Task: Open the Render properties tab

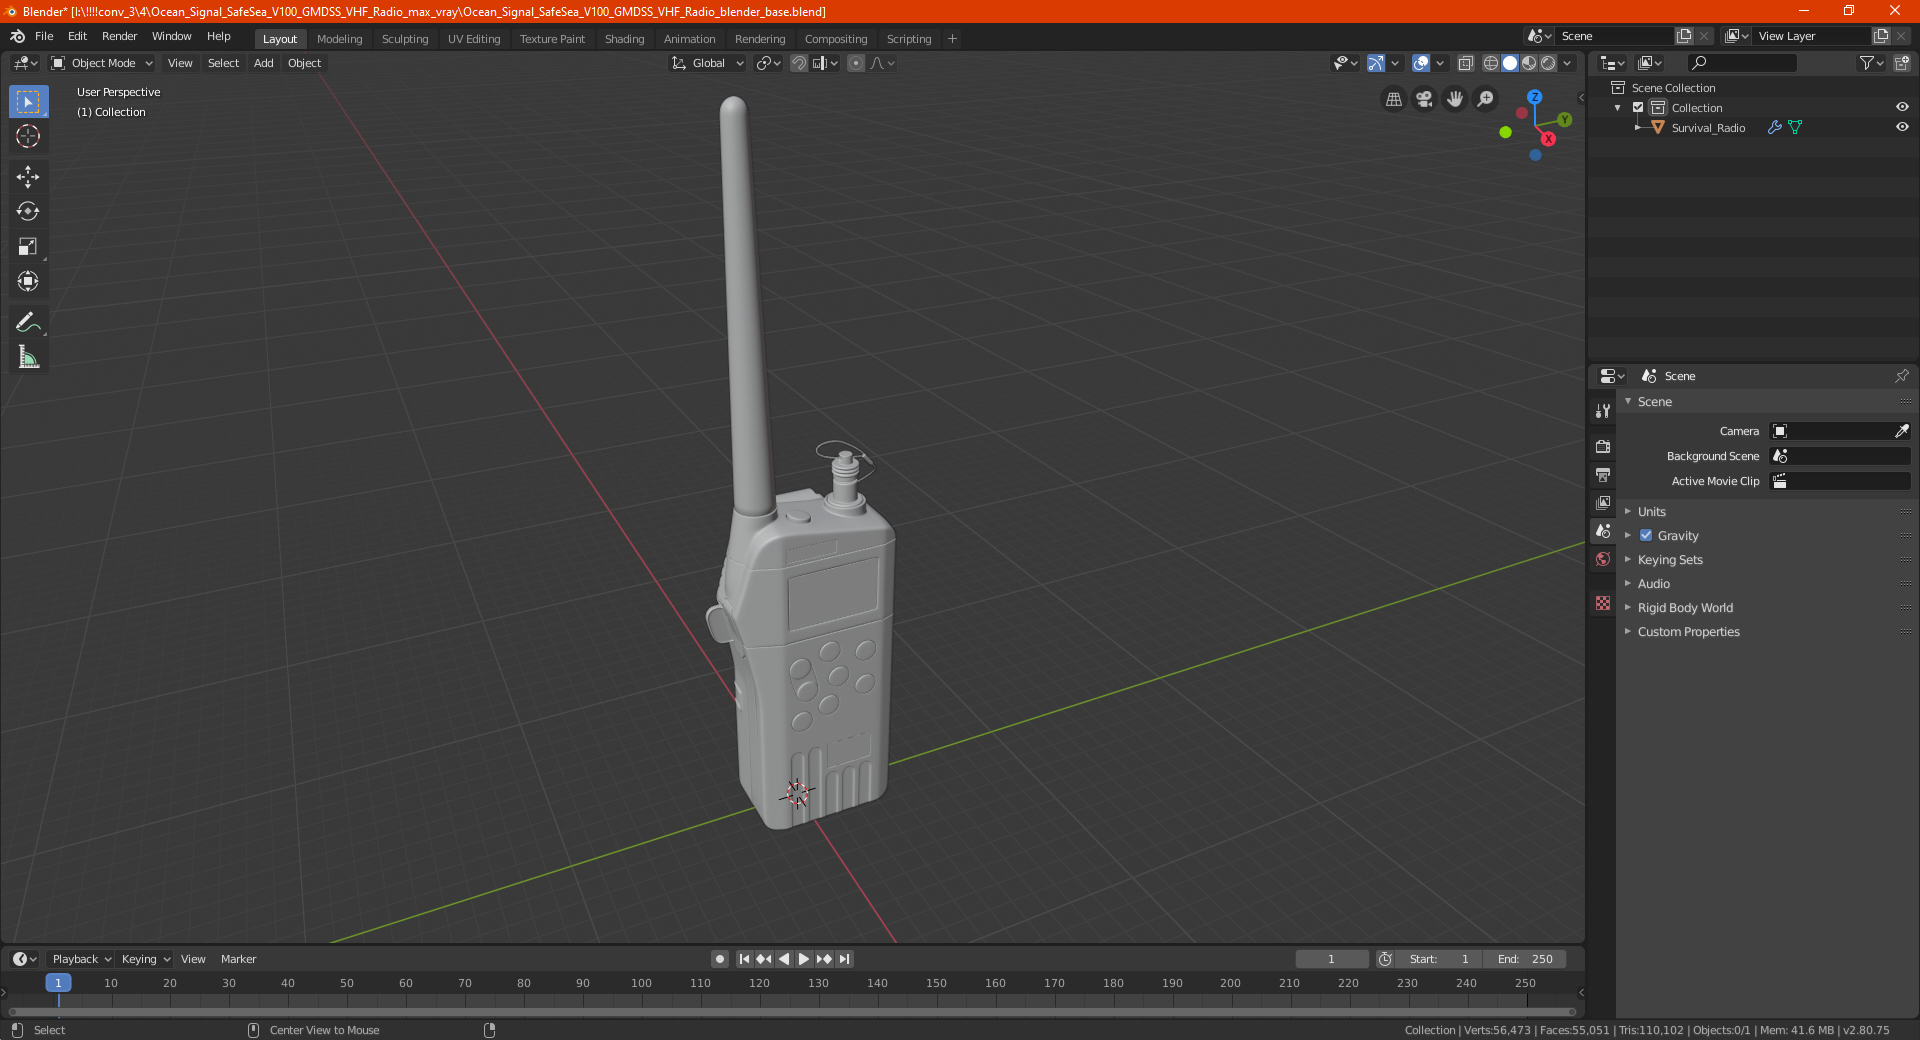Action: 1603,446
